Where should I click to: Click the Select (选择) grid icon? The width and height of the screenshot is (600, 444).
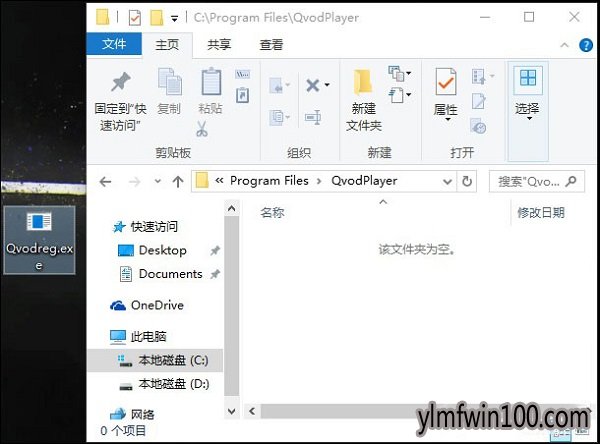pos(528,79)
